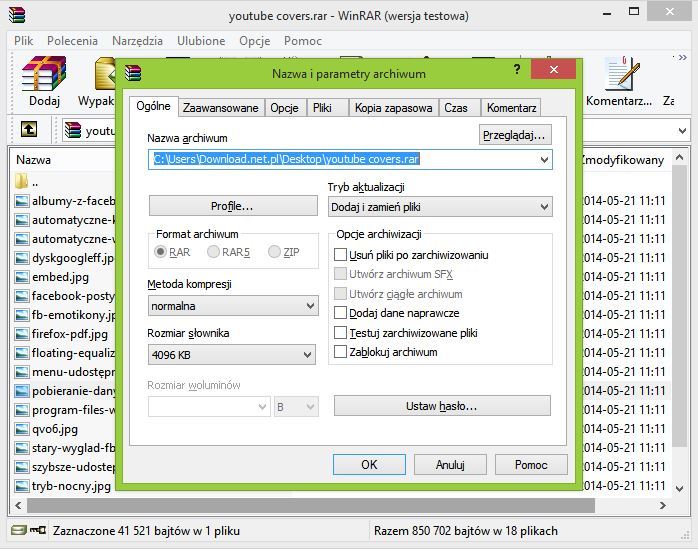Click the Pomoc button in dialog
The height and width of the screenshot is (549, 698).
pyautogui.click(x=531, y=464)
